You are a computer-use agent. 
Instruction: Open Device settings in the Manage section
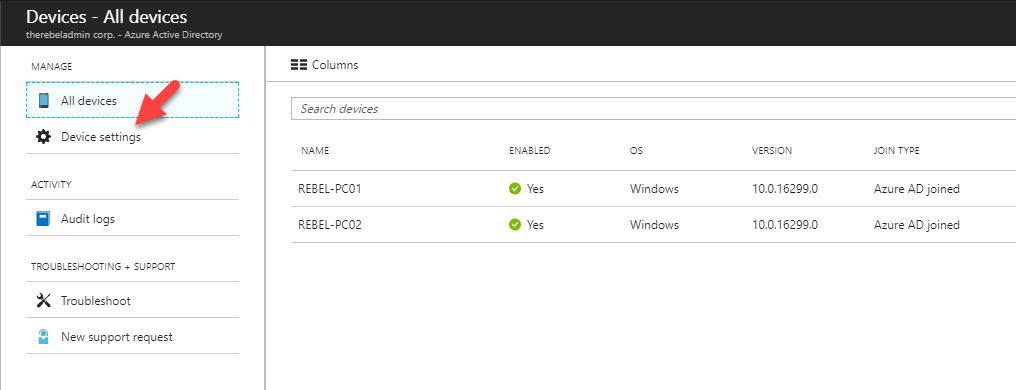click(x=132, y=137)
